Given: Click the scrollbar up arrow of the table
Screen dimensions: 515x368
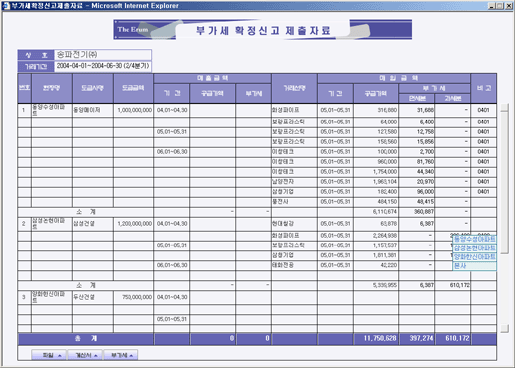Looking at the screenshot, I should point(505,107).
